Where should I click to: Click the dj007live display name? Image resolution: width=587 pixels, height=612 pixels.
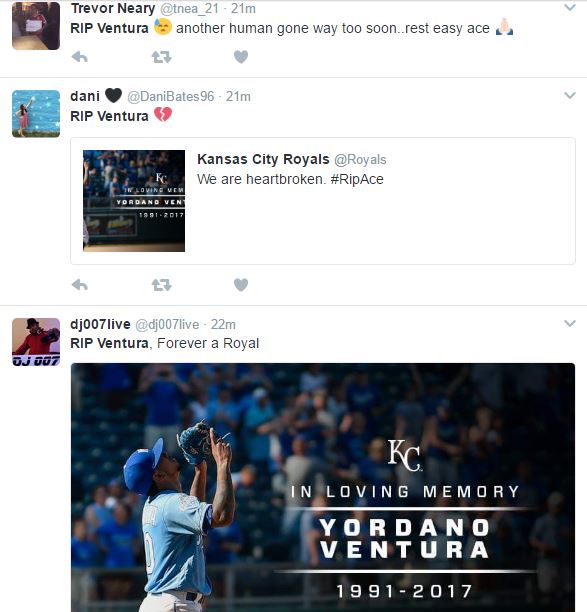click(x=100, y=324)
